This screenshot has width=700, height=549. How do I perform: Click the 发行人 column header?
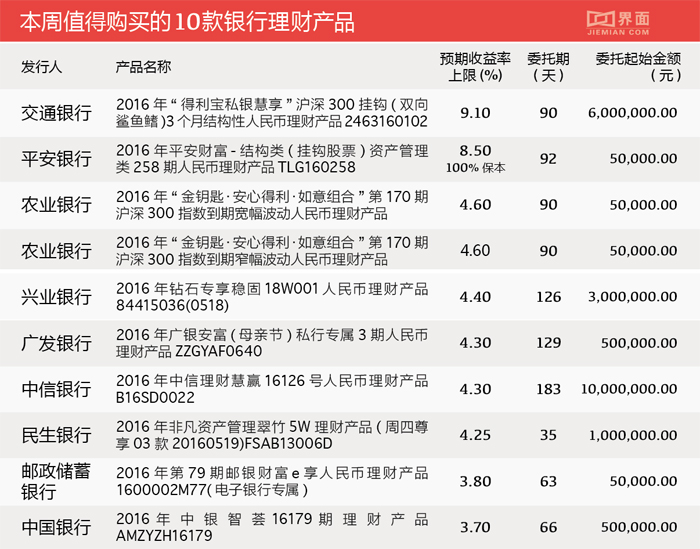[x=41, y=67]
